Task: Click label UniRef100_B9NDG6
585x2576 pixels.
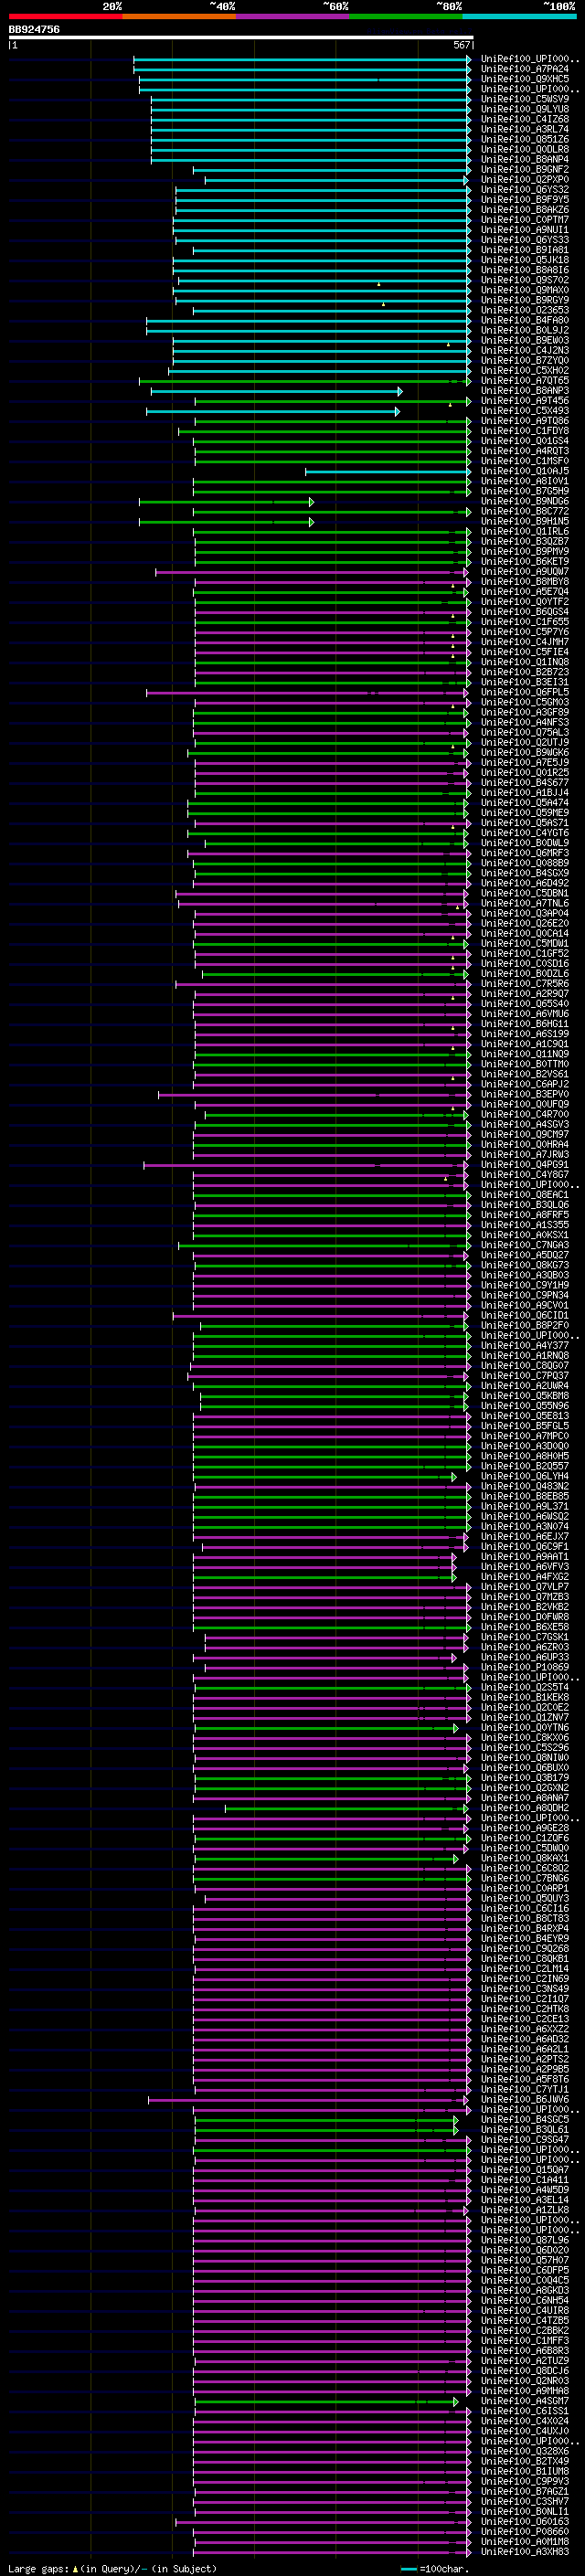Action: click(525, 501)
